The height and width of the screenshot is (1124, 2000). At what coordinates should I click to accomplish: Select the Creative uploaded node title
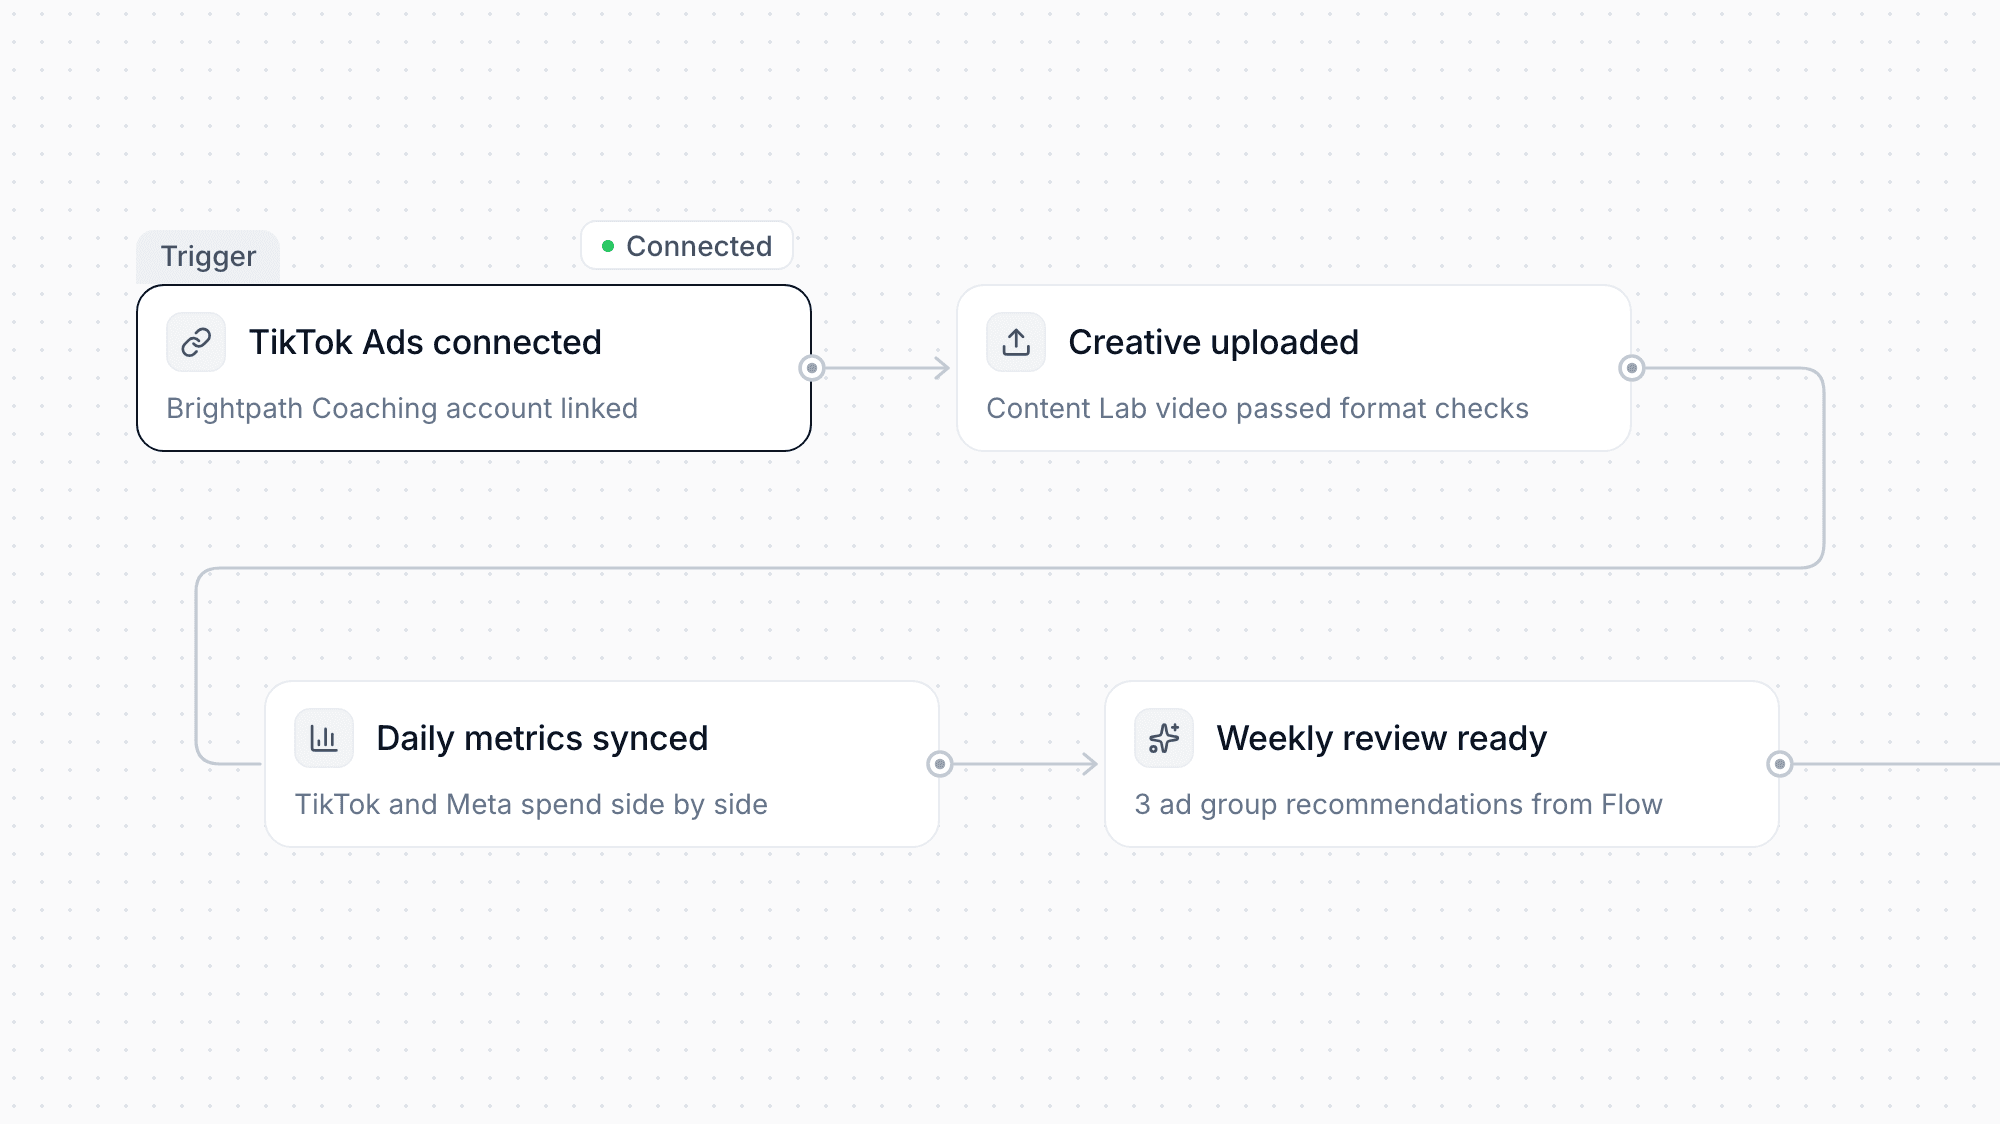click(x=1213, y=342)
